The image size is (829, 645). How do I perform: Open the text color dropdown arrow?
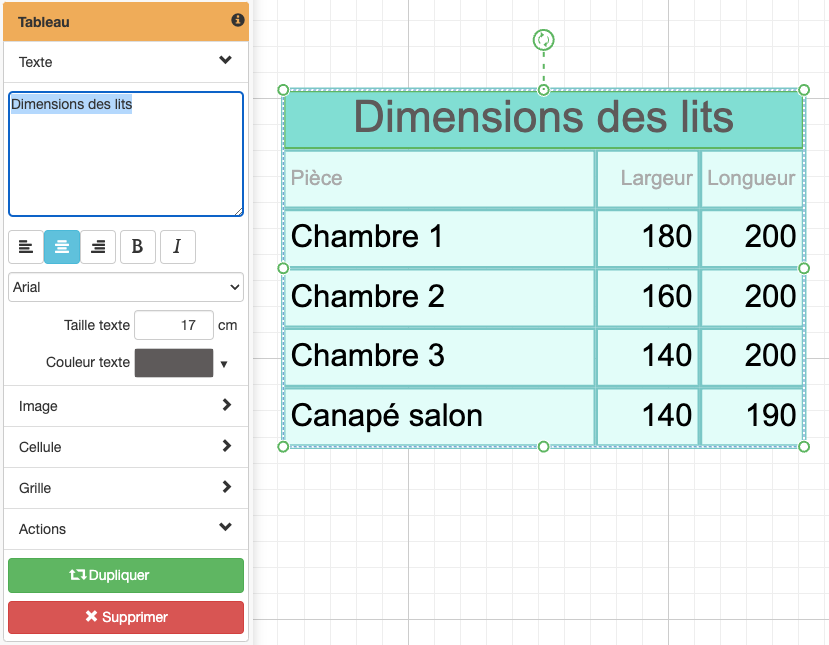(x=225, y=363)
